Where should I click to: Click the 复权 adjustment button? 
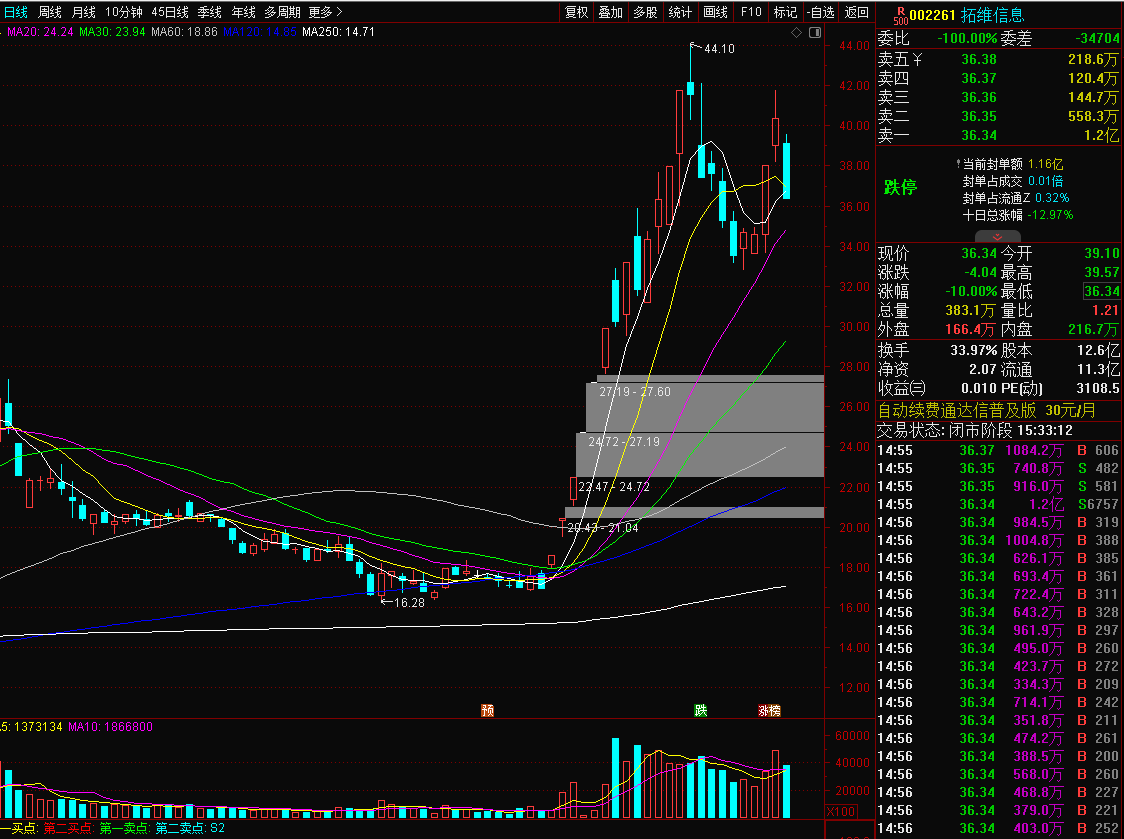coord(576,12)
